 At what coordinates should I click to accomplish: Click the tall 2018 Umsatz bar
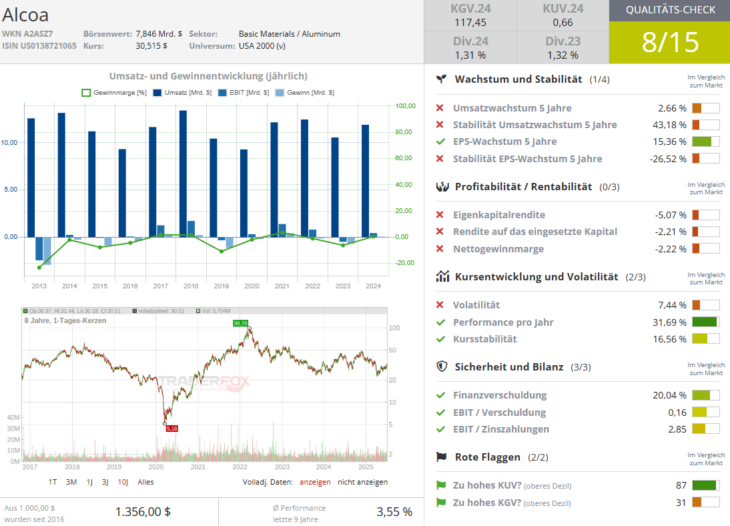[x=183, y=174]
